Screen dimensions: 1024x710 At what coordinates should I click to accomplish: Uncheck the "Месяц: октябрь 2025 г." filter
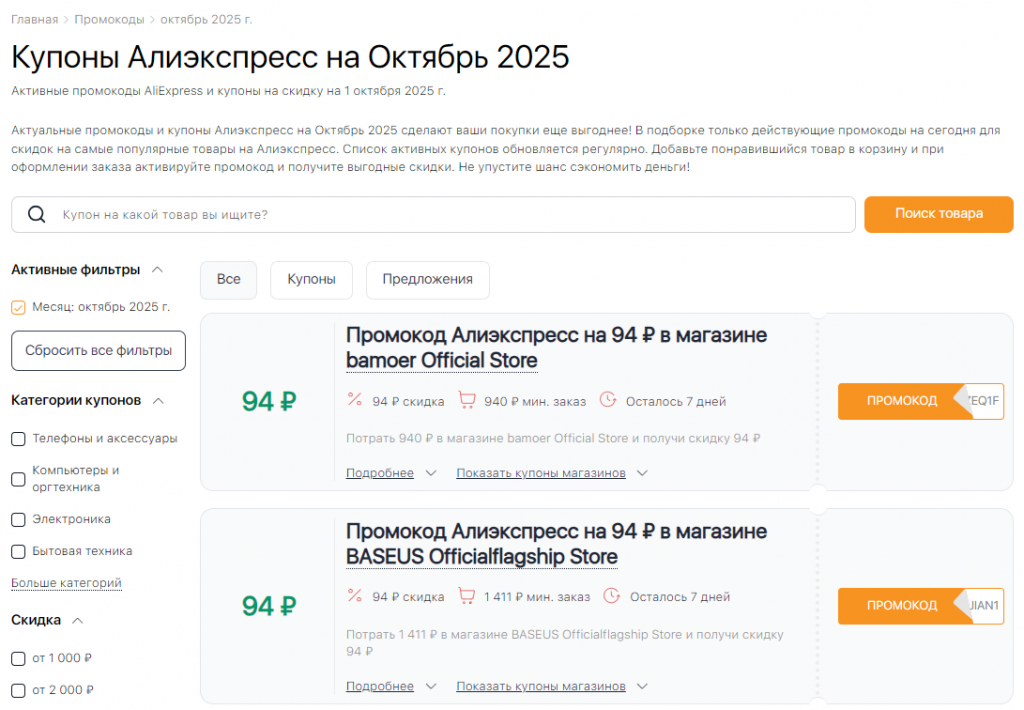(x=18, y=307)
